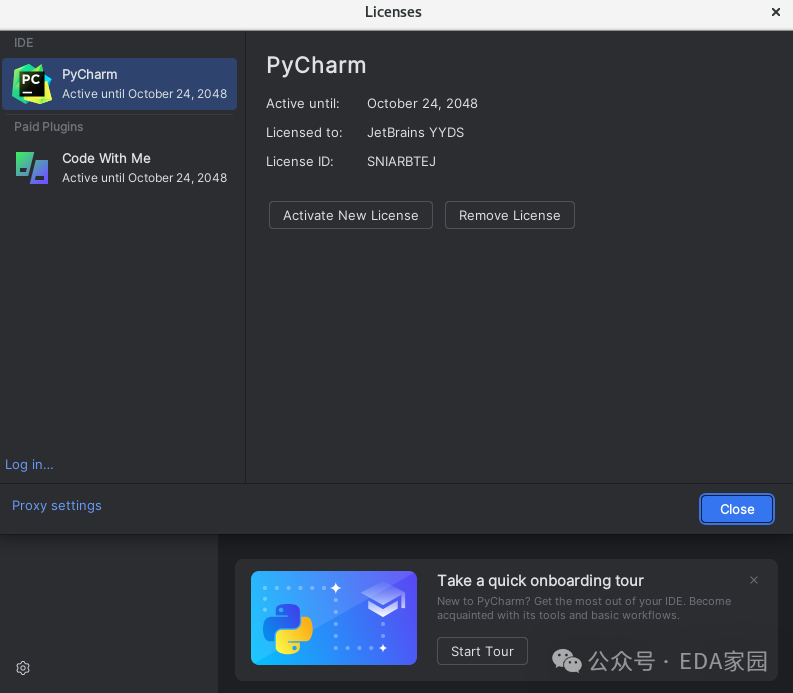This screenshot has height=693, width=793.
Task: Click Remove License button
Action: pos(509,215)
